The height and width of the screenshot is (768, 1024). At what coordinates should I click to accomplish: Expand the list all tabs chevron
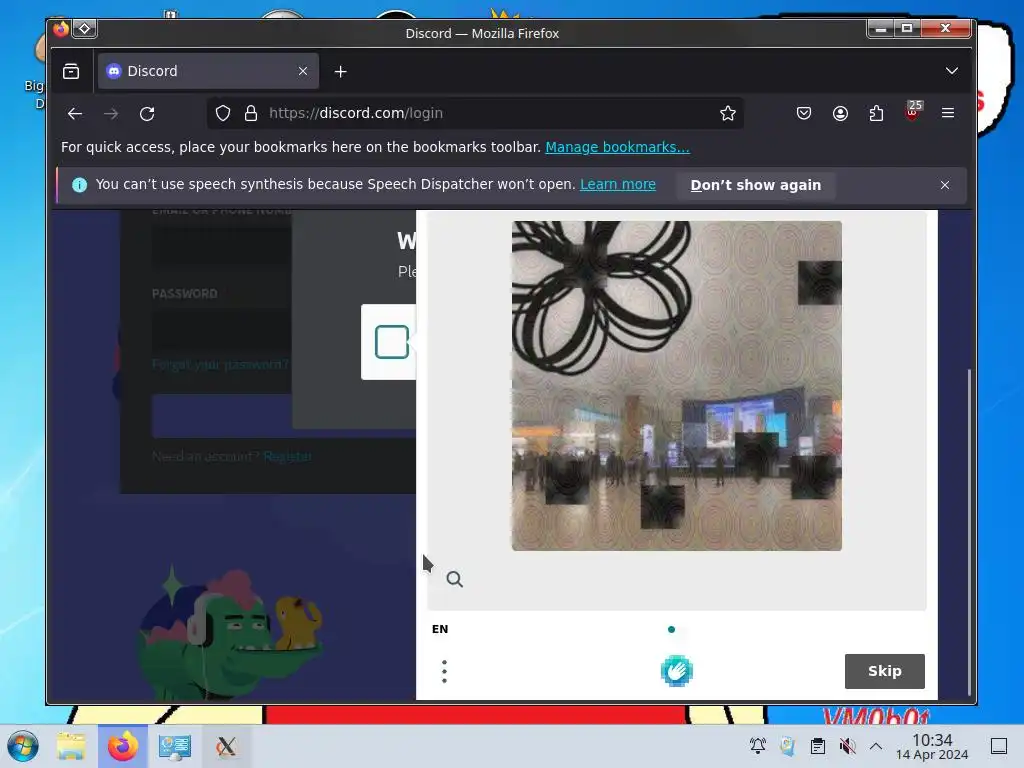pyautogui.click(x=952, y=71)
